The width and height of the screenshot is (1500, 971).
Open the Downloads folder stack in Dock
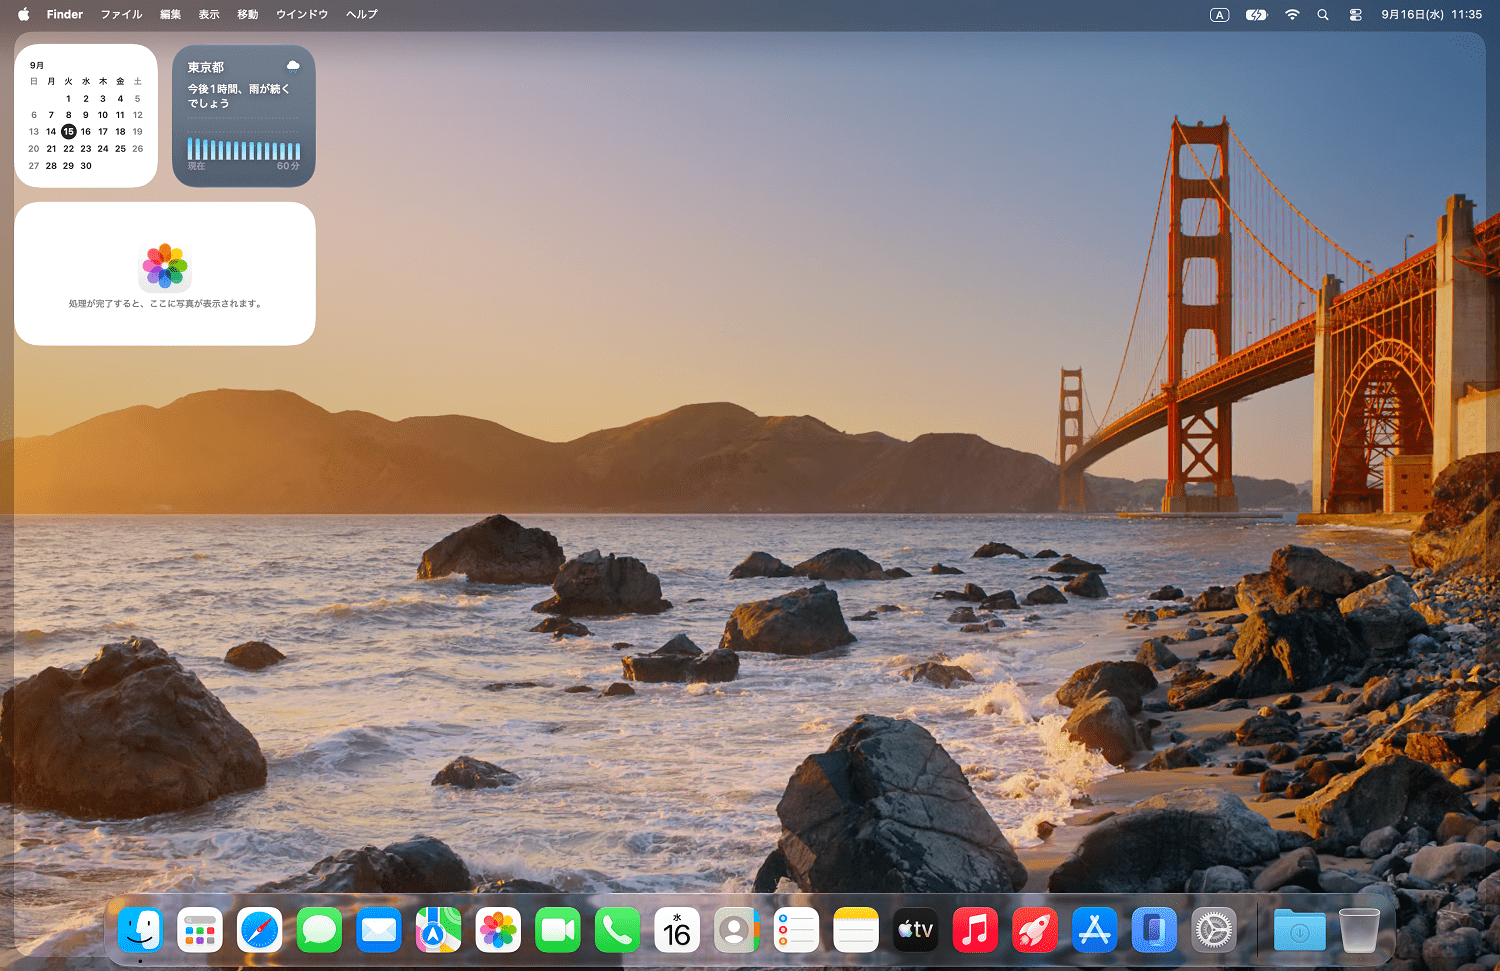(1300, 930)
